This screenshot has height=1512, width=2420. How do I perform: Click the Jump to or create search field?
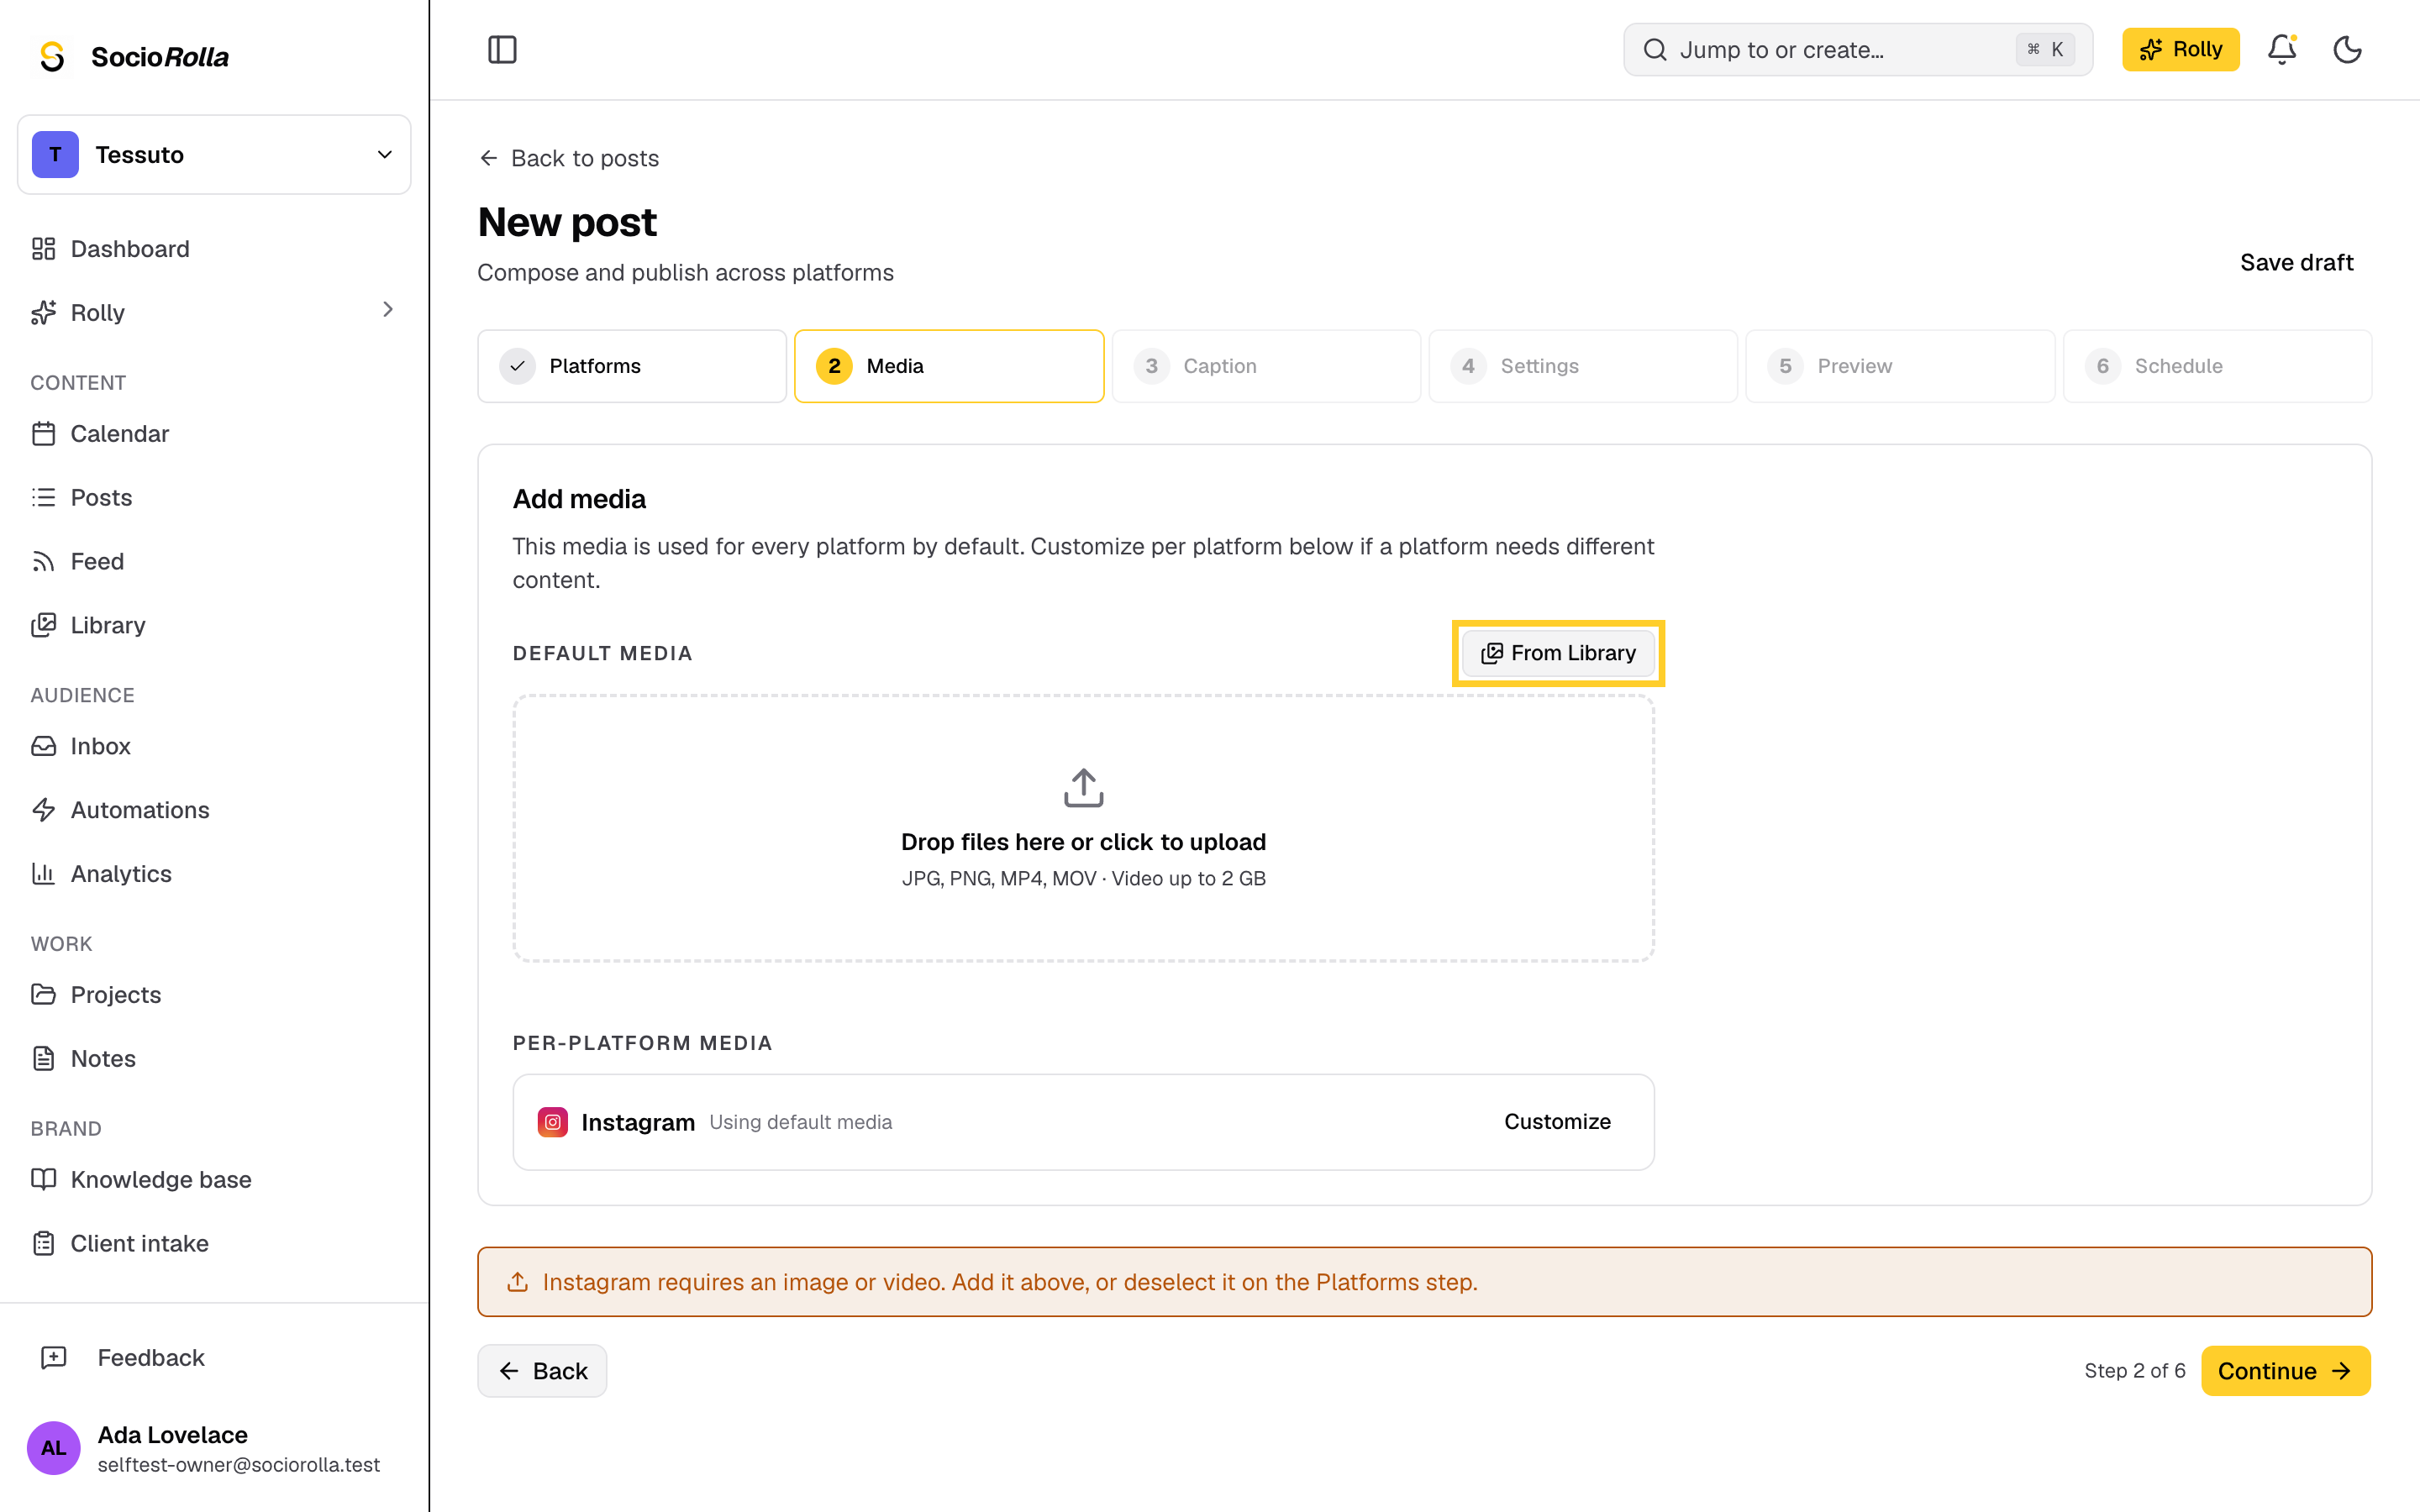1857,49
